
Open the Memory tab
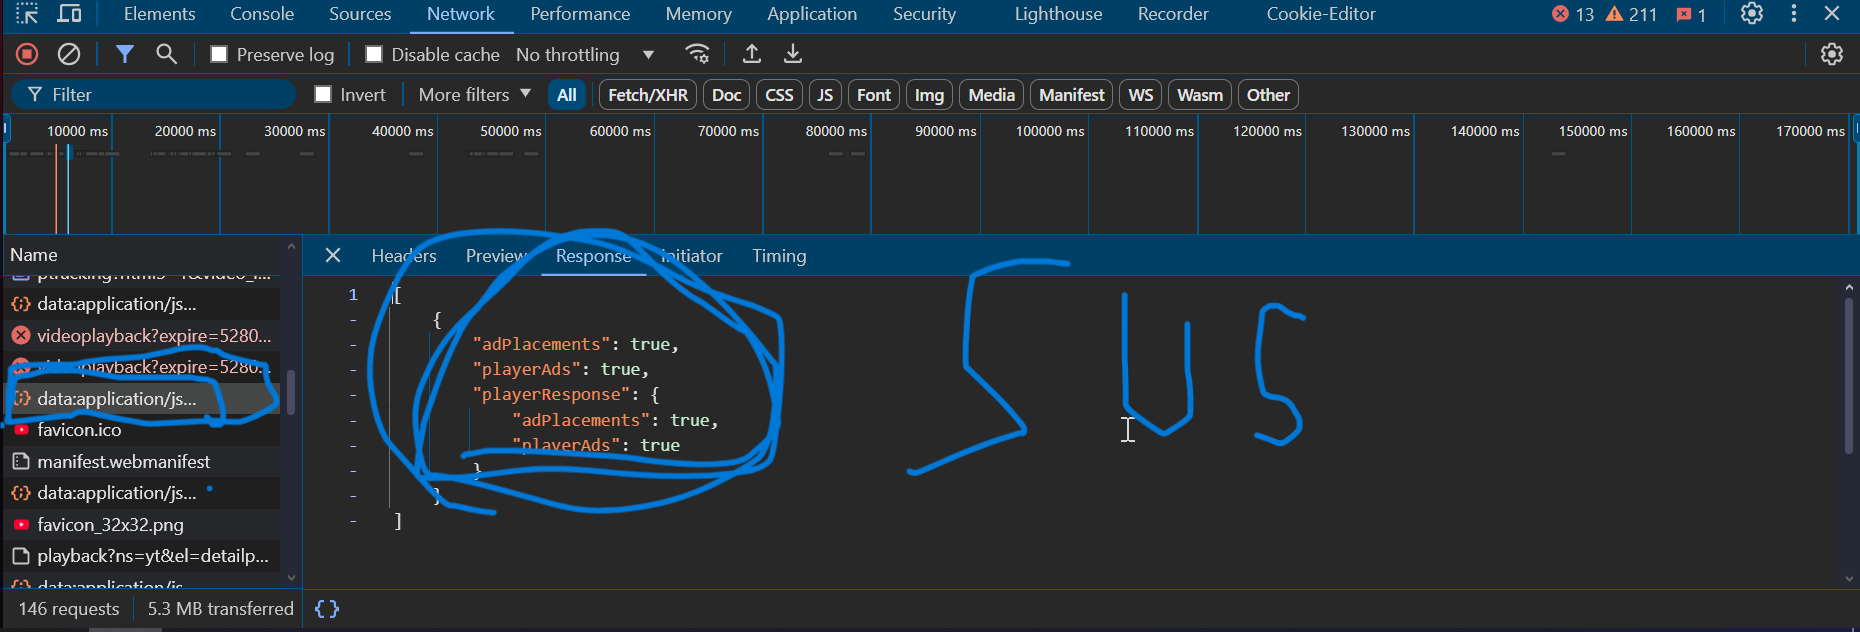tap(699, 14)
